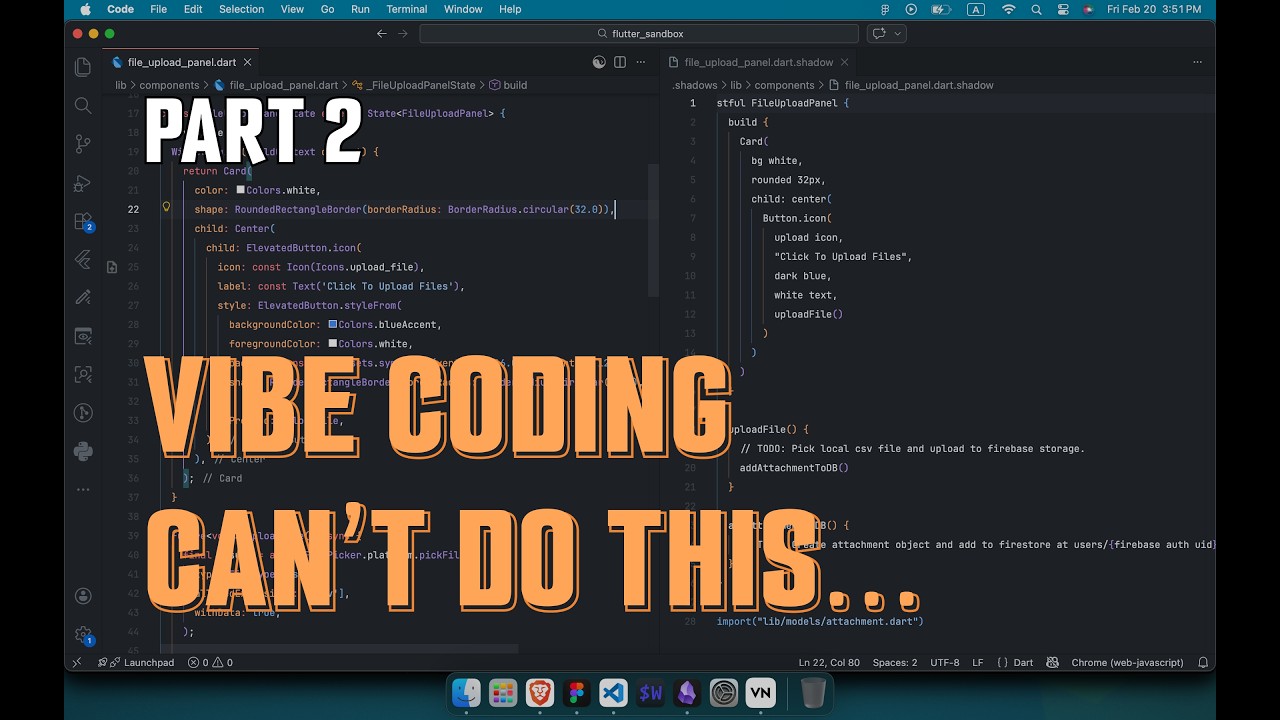Click the lightbulb code action on line 22
This screenshot has width=1280, height=720.
[x=166, y=209]
